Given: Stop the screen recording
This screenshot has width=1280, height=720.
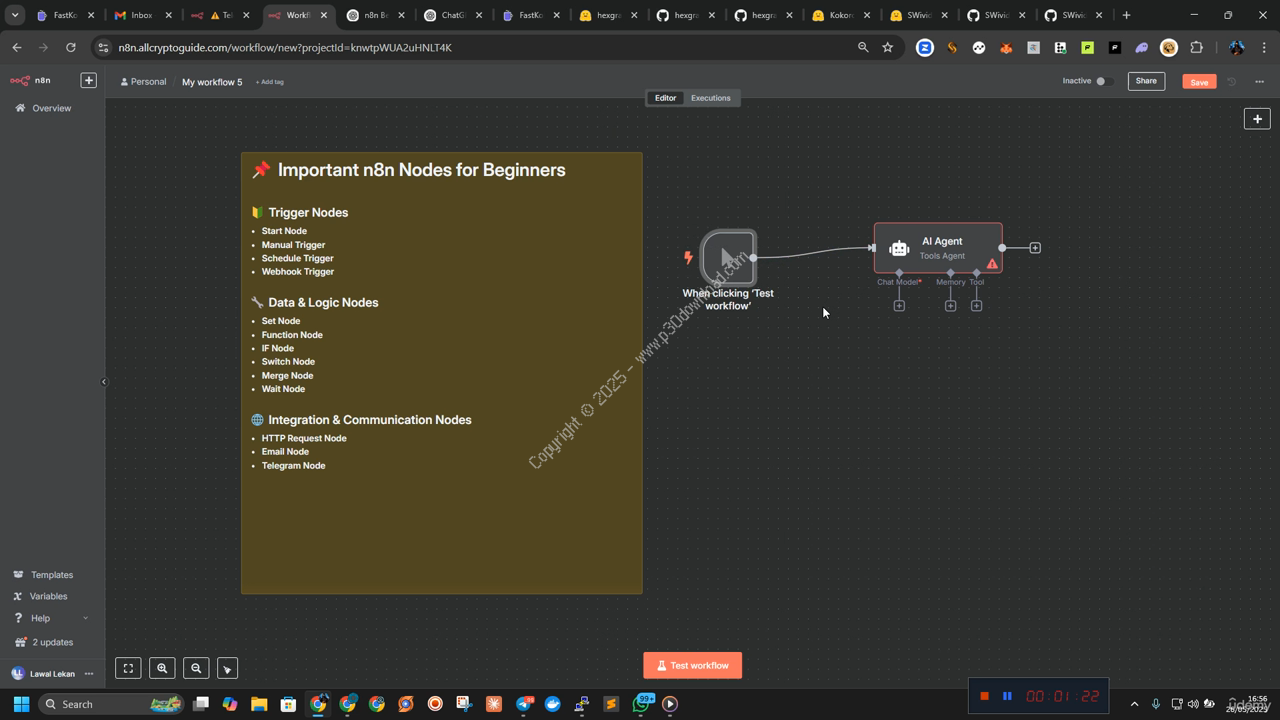Looking at the screenshot, I should [x=984, y=696].
